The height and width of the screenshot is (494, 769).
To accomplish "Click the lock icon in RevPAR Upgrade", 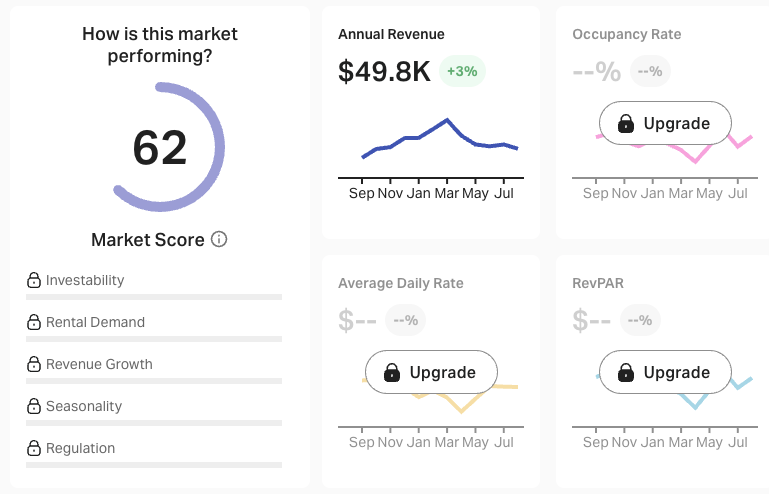I will (626, 373).
